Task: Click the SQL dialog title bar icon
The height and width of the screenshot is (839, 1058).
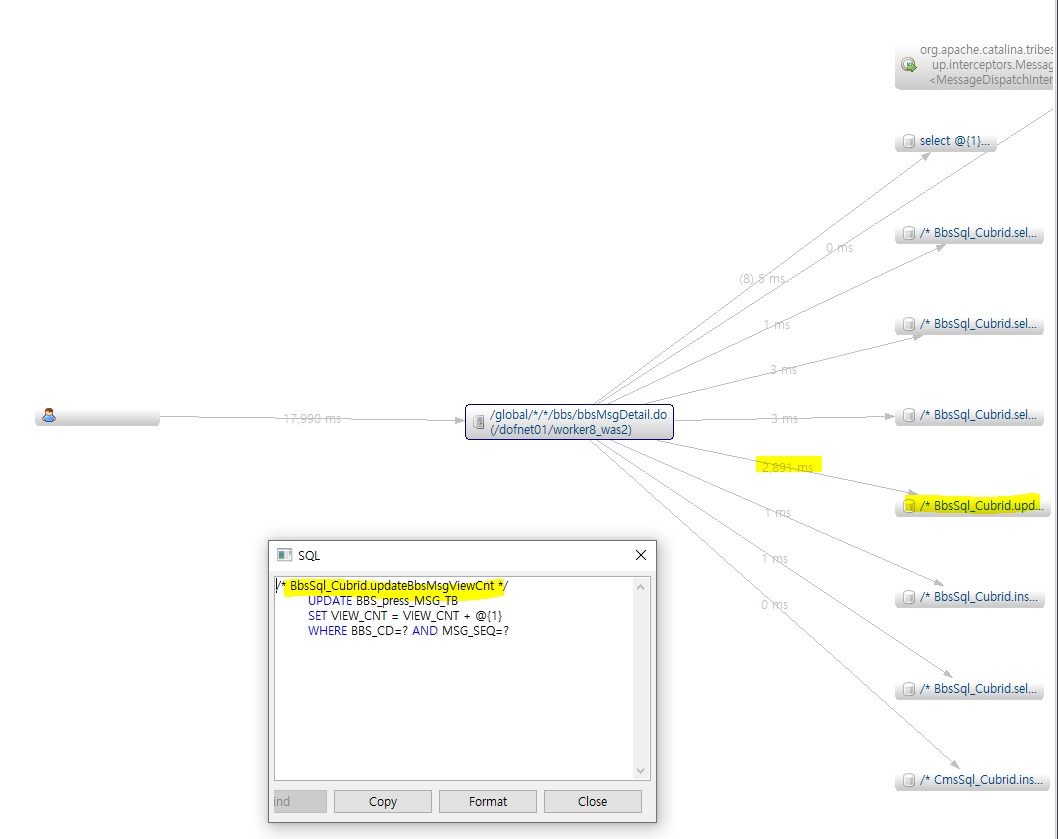Action: (284, 555)
